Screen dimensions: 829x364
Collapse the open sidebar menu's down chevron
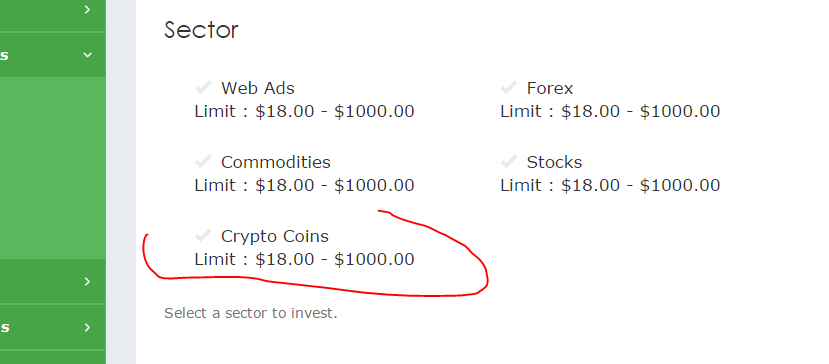tap(88, 54)
